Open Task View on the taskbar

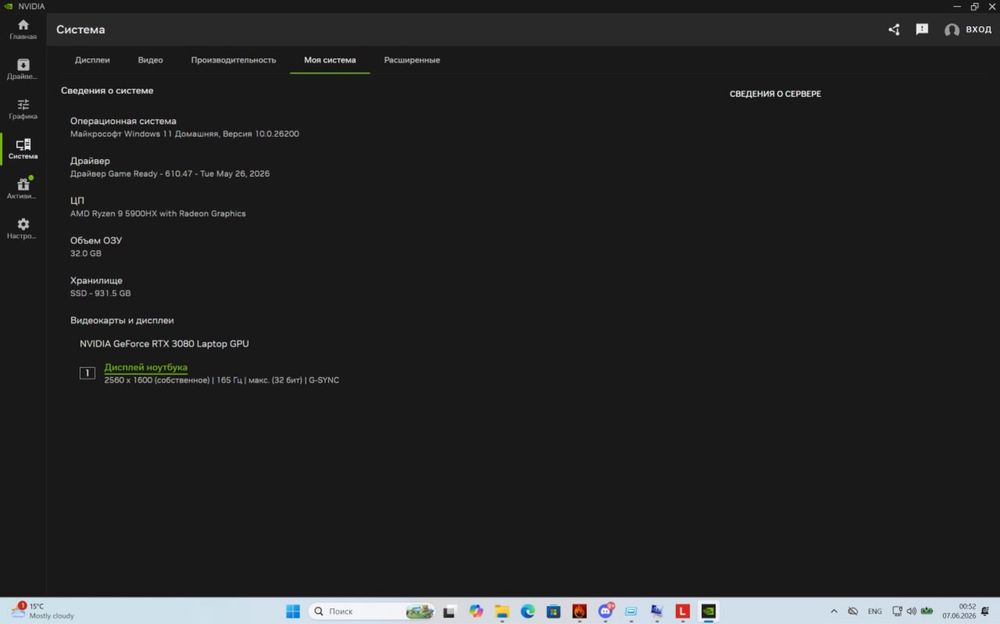449,611
